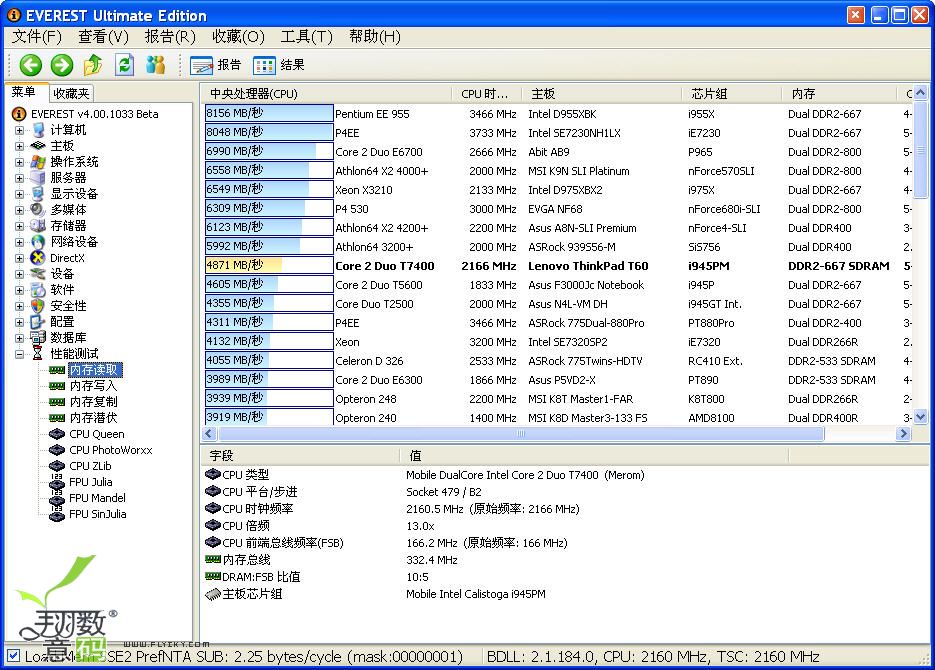Image resolution: width=935 pixels, height=670 pixels.
Task: Toggle the status bar checkbox at bottom left
Action: 13,656
